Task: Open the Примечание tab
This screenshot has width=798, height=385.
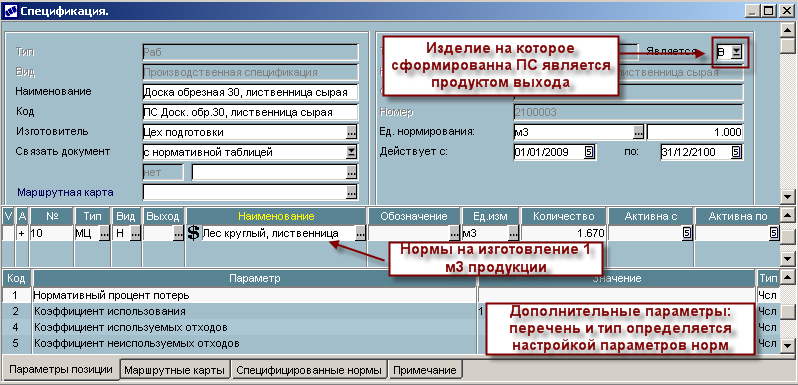Action: coord(425,370)
